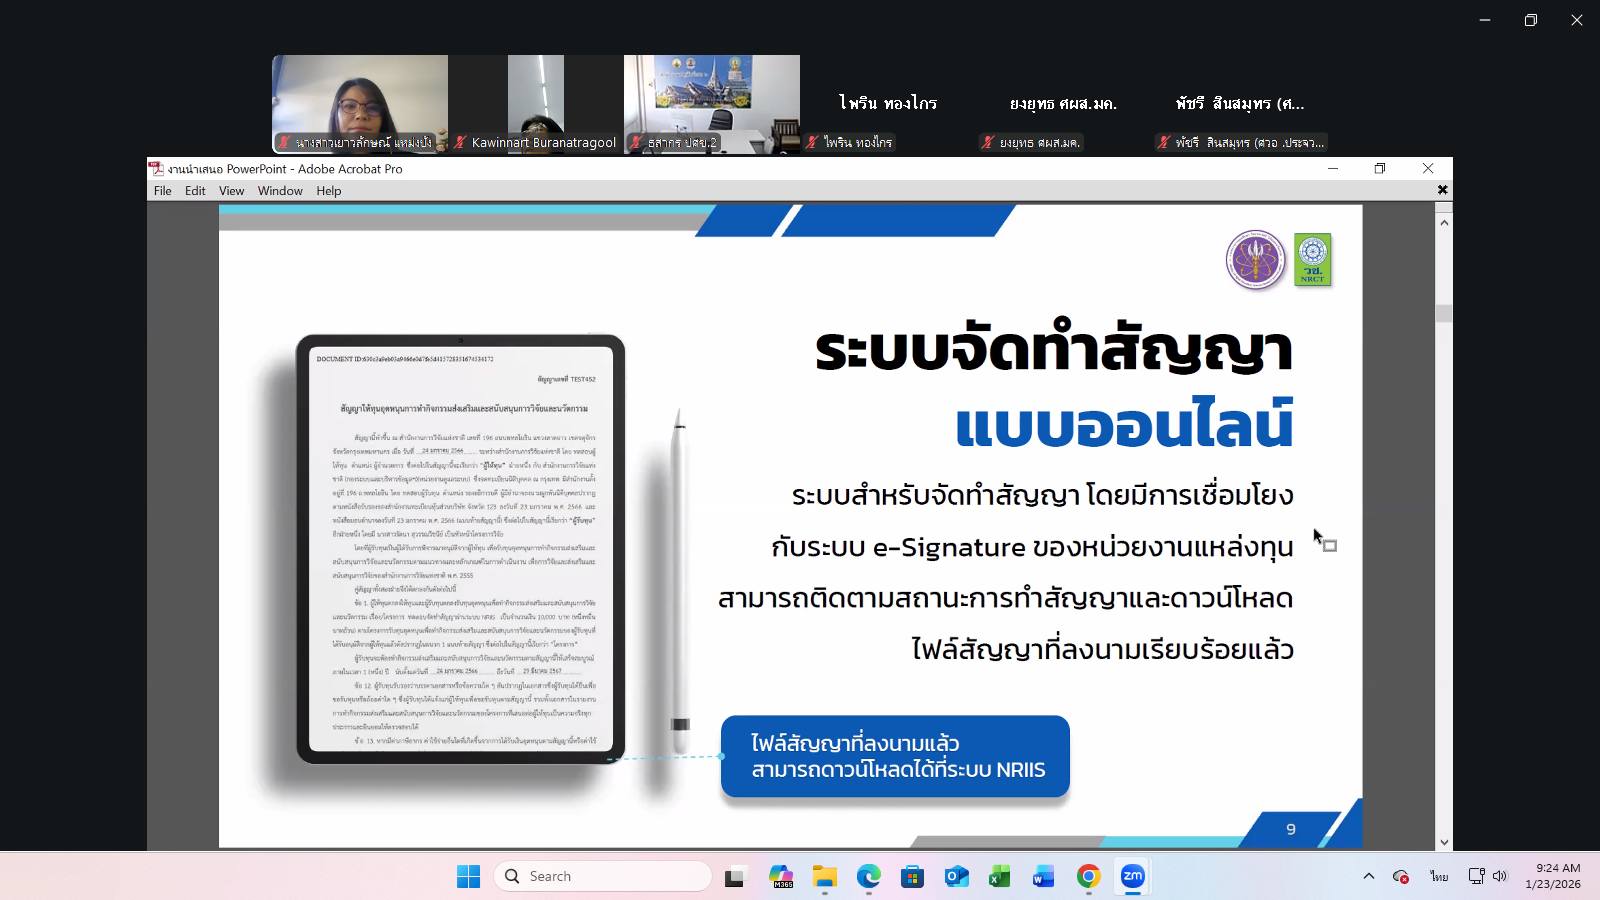Screen dimensions: 1600x900
Task: Select Kawinnart Buranatragool's video thumbnail
Action: [x=536, y=103]
